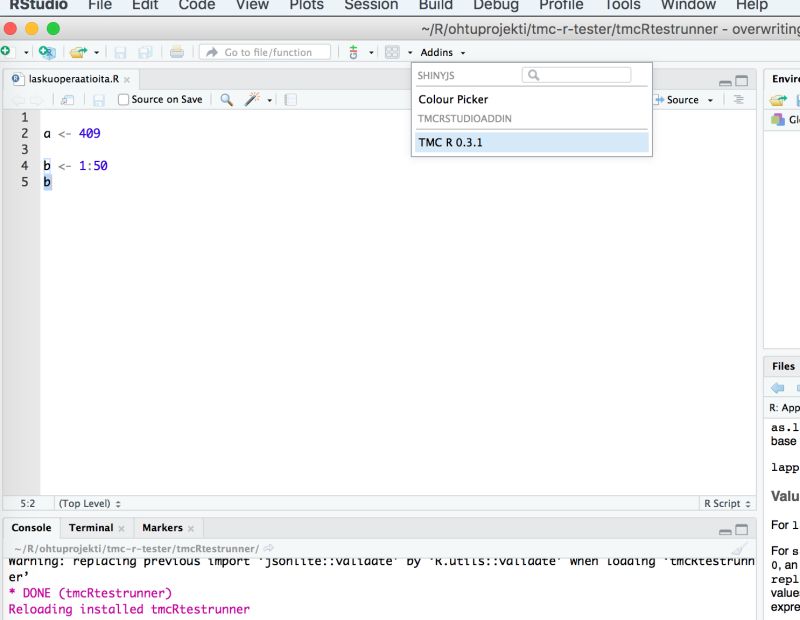Screen dimensions: 800x620
Task: Open the Session menu
Action: point(371,5)
